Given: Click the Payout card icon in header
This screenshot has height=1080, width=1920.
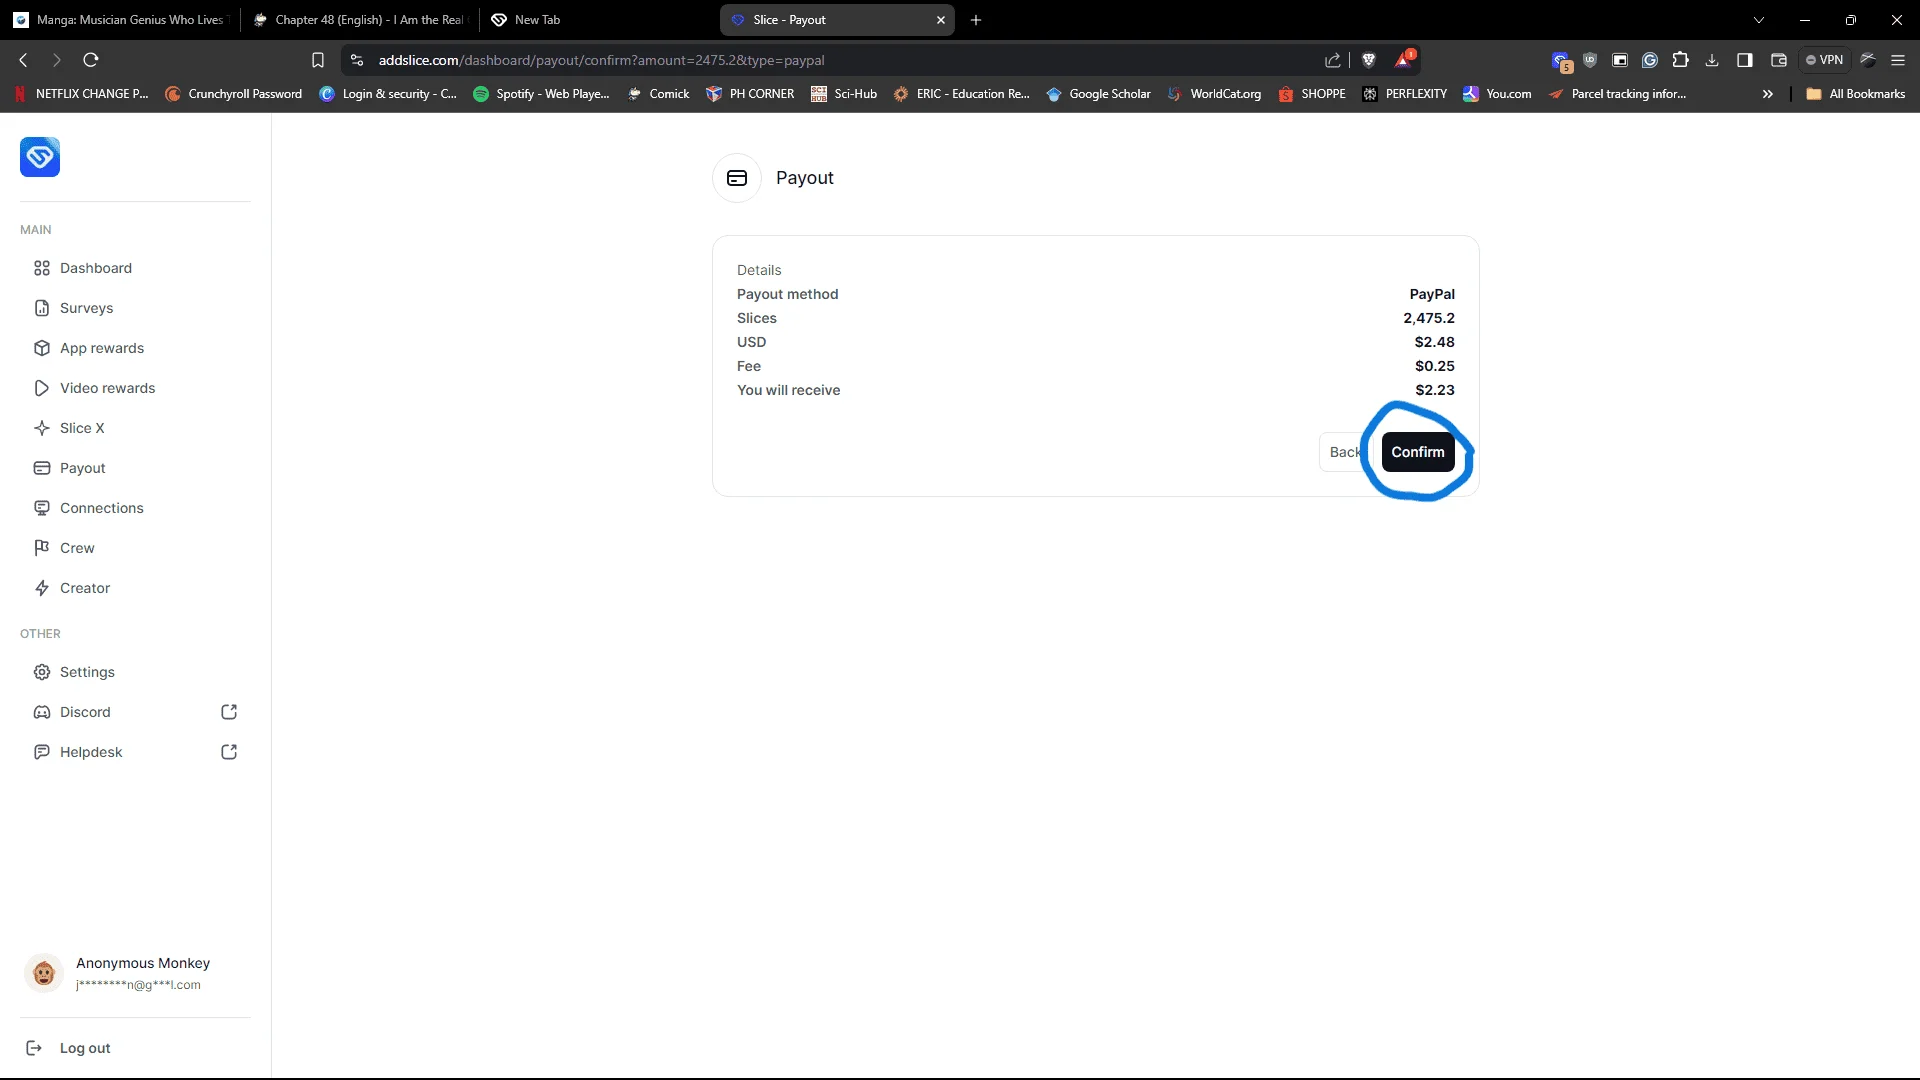Looking at the screenshot, I should pyautogui.click(x=737, y=178).
